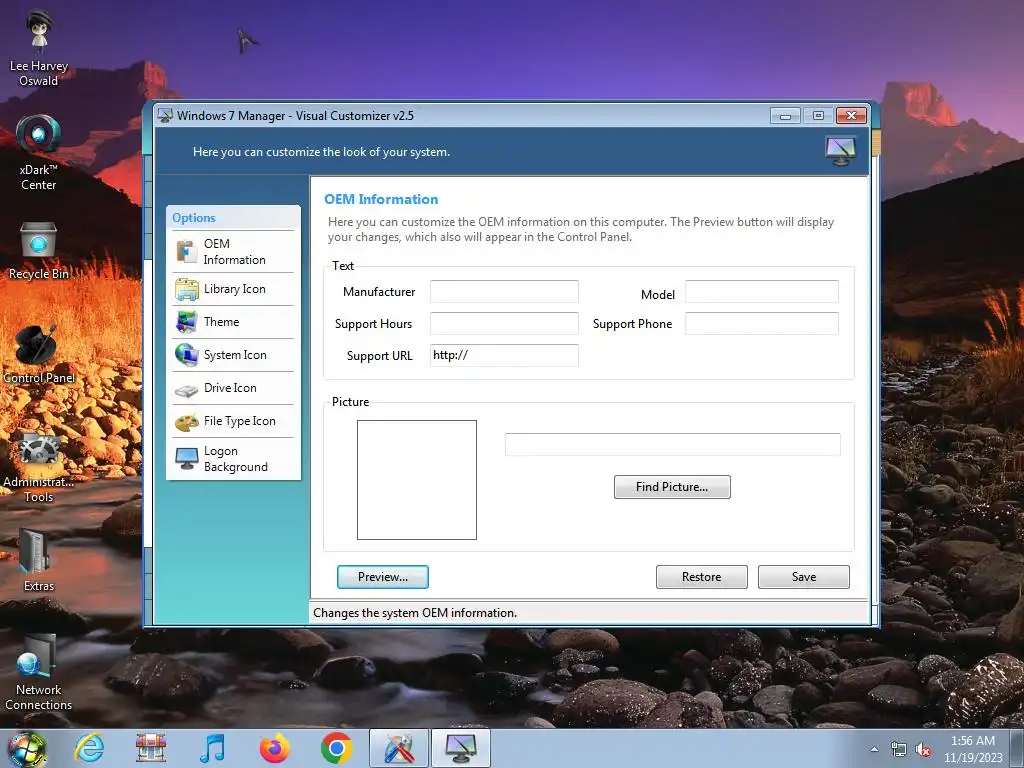Select the Theme option icon

pyautogui.click(x=187, y=322)
